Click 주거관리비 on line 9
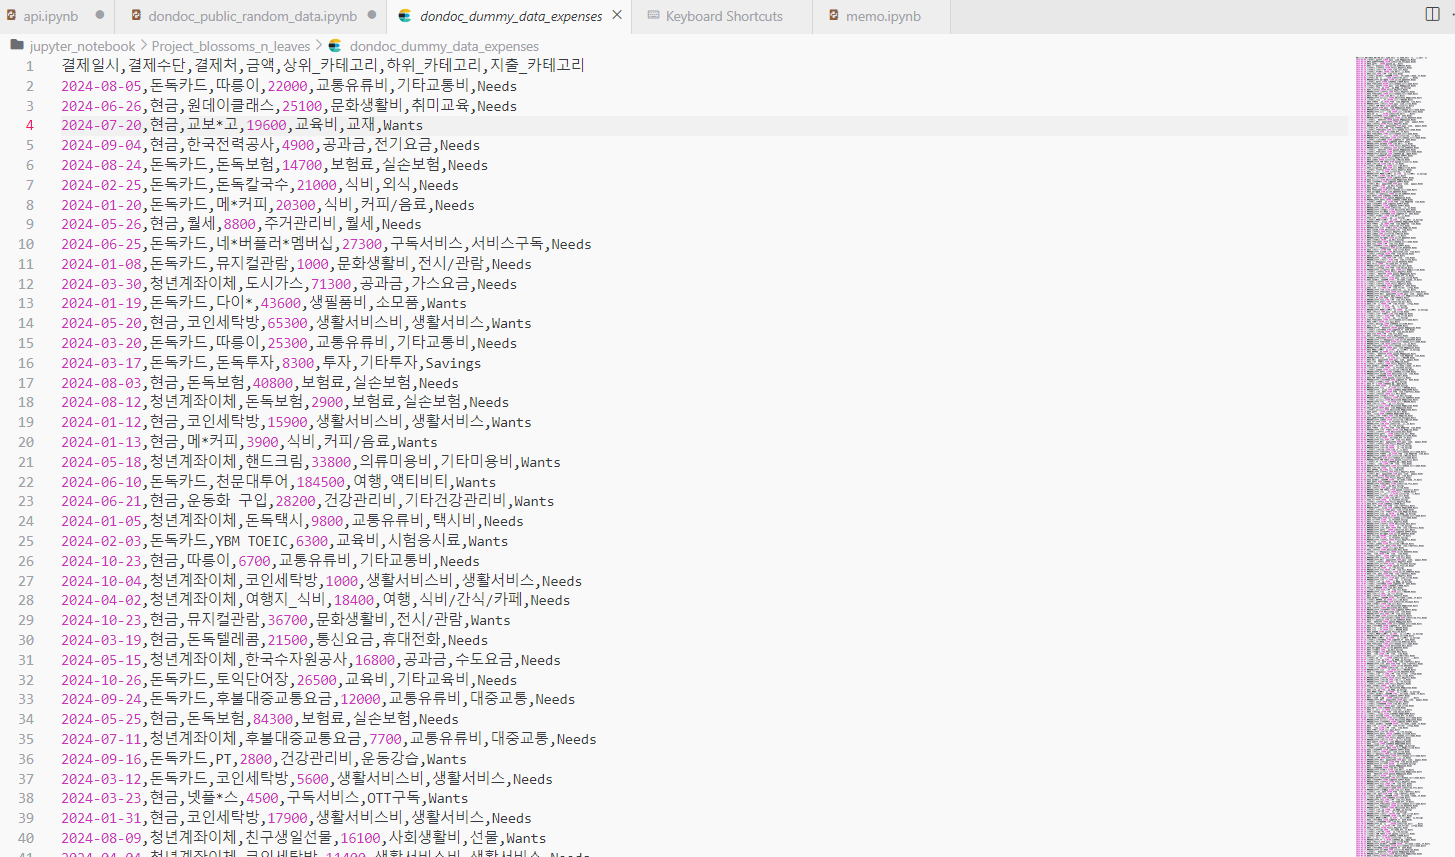 click(x=300, y=224)
